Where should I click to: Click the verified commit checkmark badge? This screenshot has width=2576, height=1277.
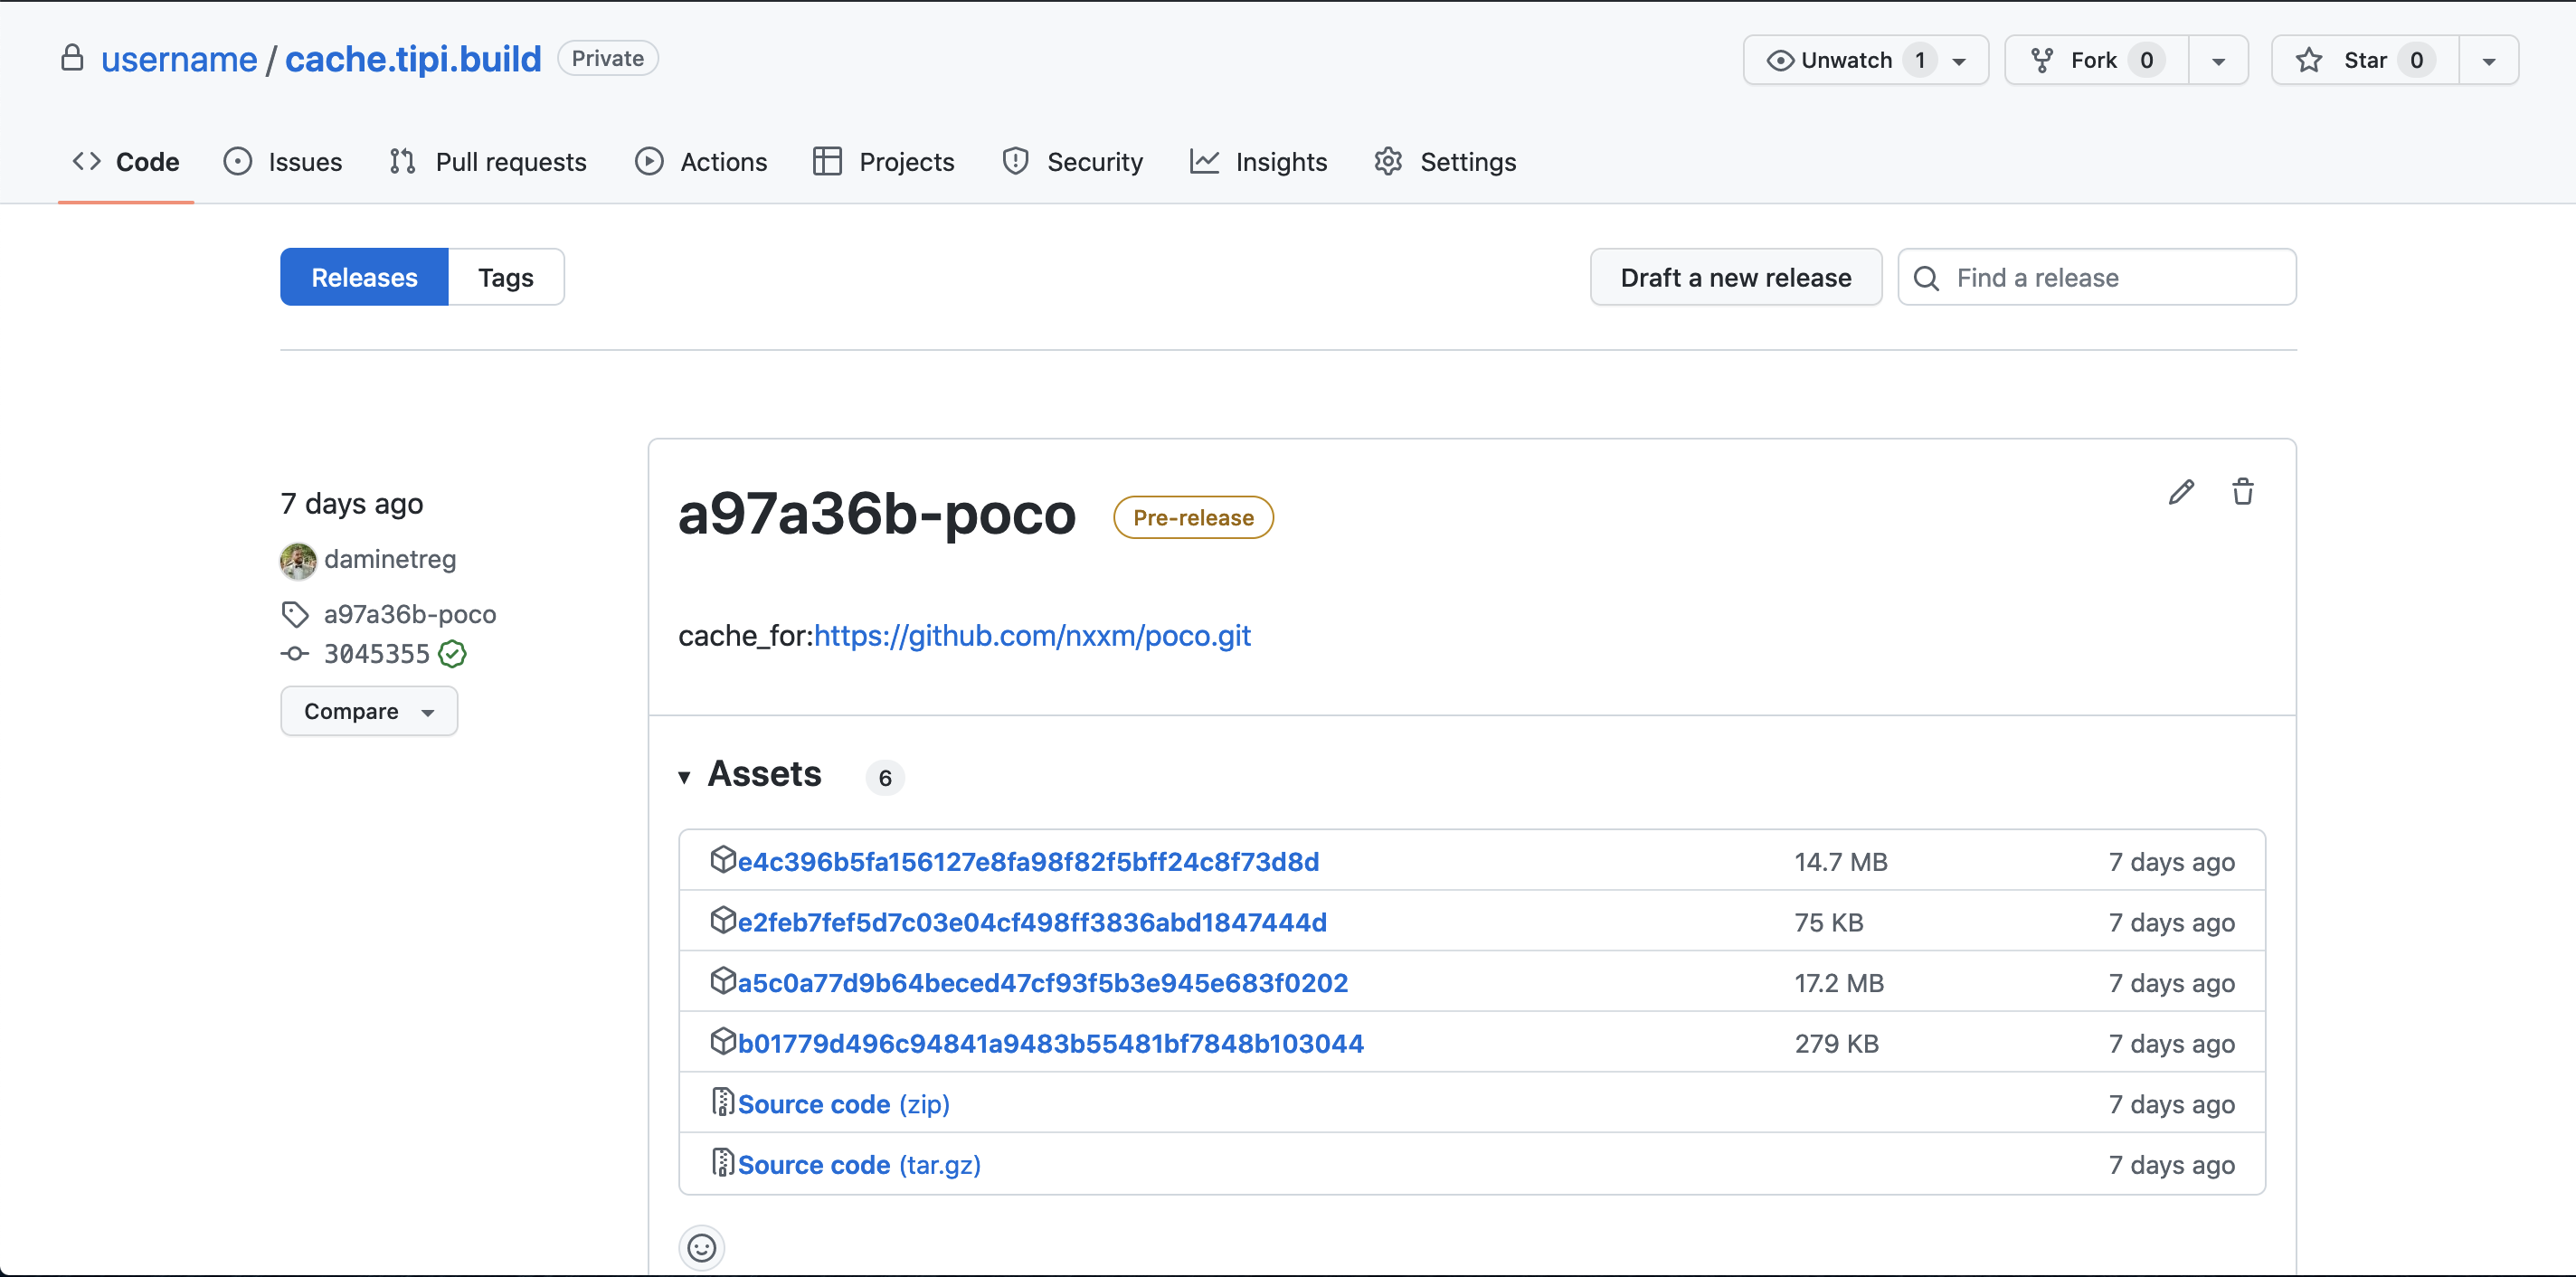pyautogui.click(x=452, y=654)
